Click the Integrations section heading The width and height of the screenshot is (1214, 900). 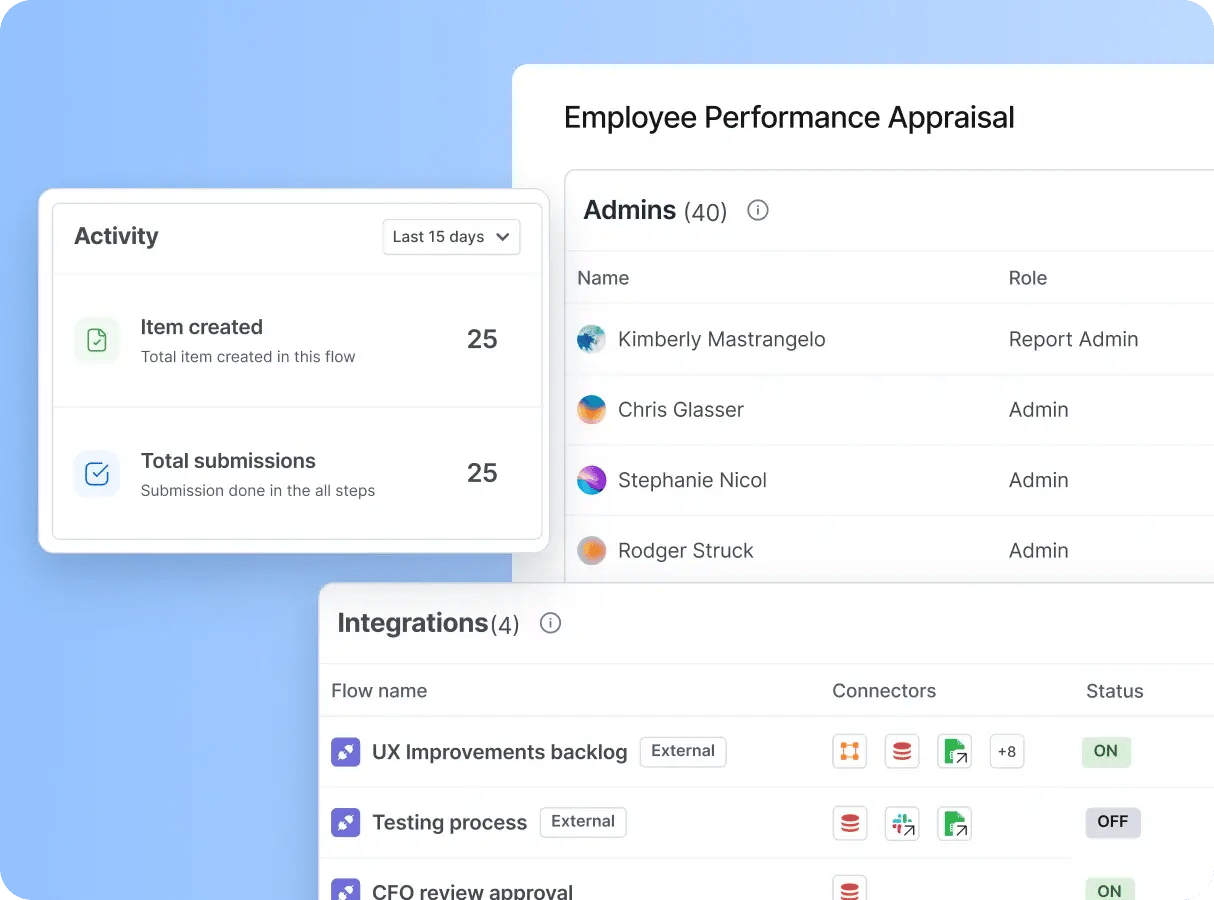click(413, 623)
